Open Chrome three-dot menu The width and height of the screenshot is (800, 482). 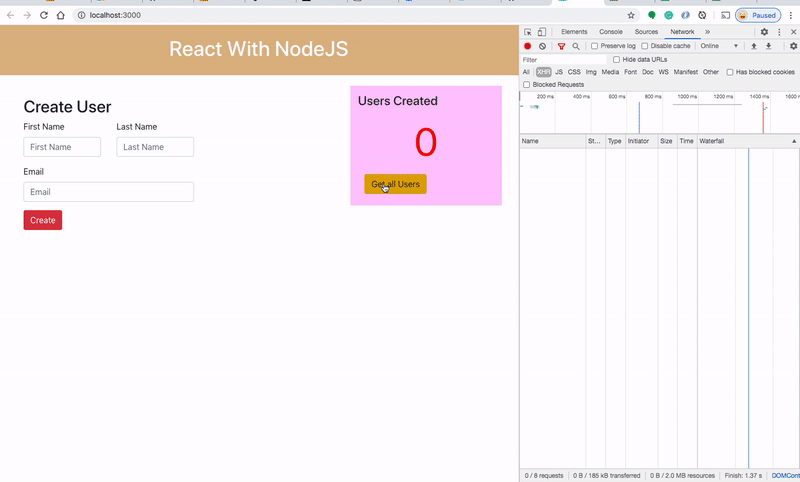point(791,15)
